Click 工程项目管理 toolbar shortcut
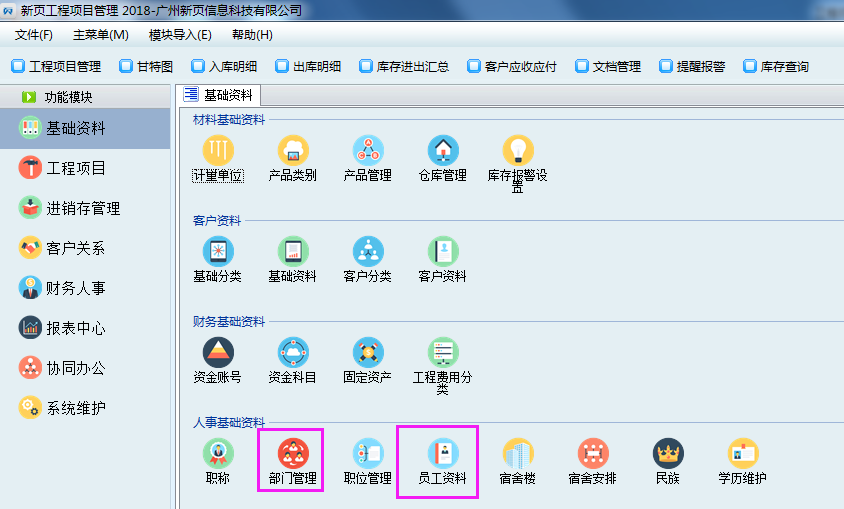844x509 pixels. (56, 66)
